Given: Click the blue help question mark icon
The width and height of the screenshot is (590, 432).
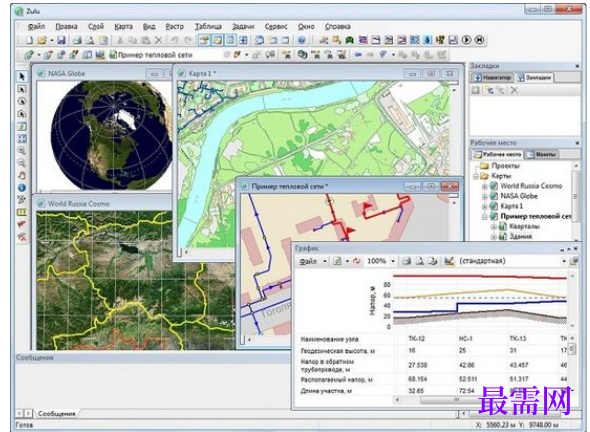Looking at the screenshot, I should click(301, 40).
